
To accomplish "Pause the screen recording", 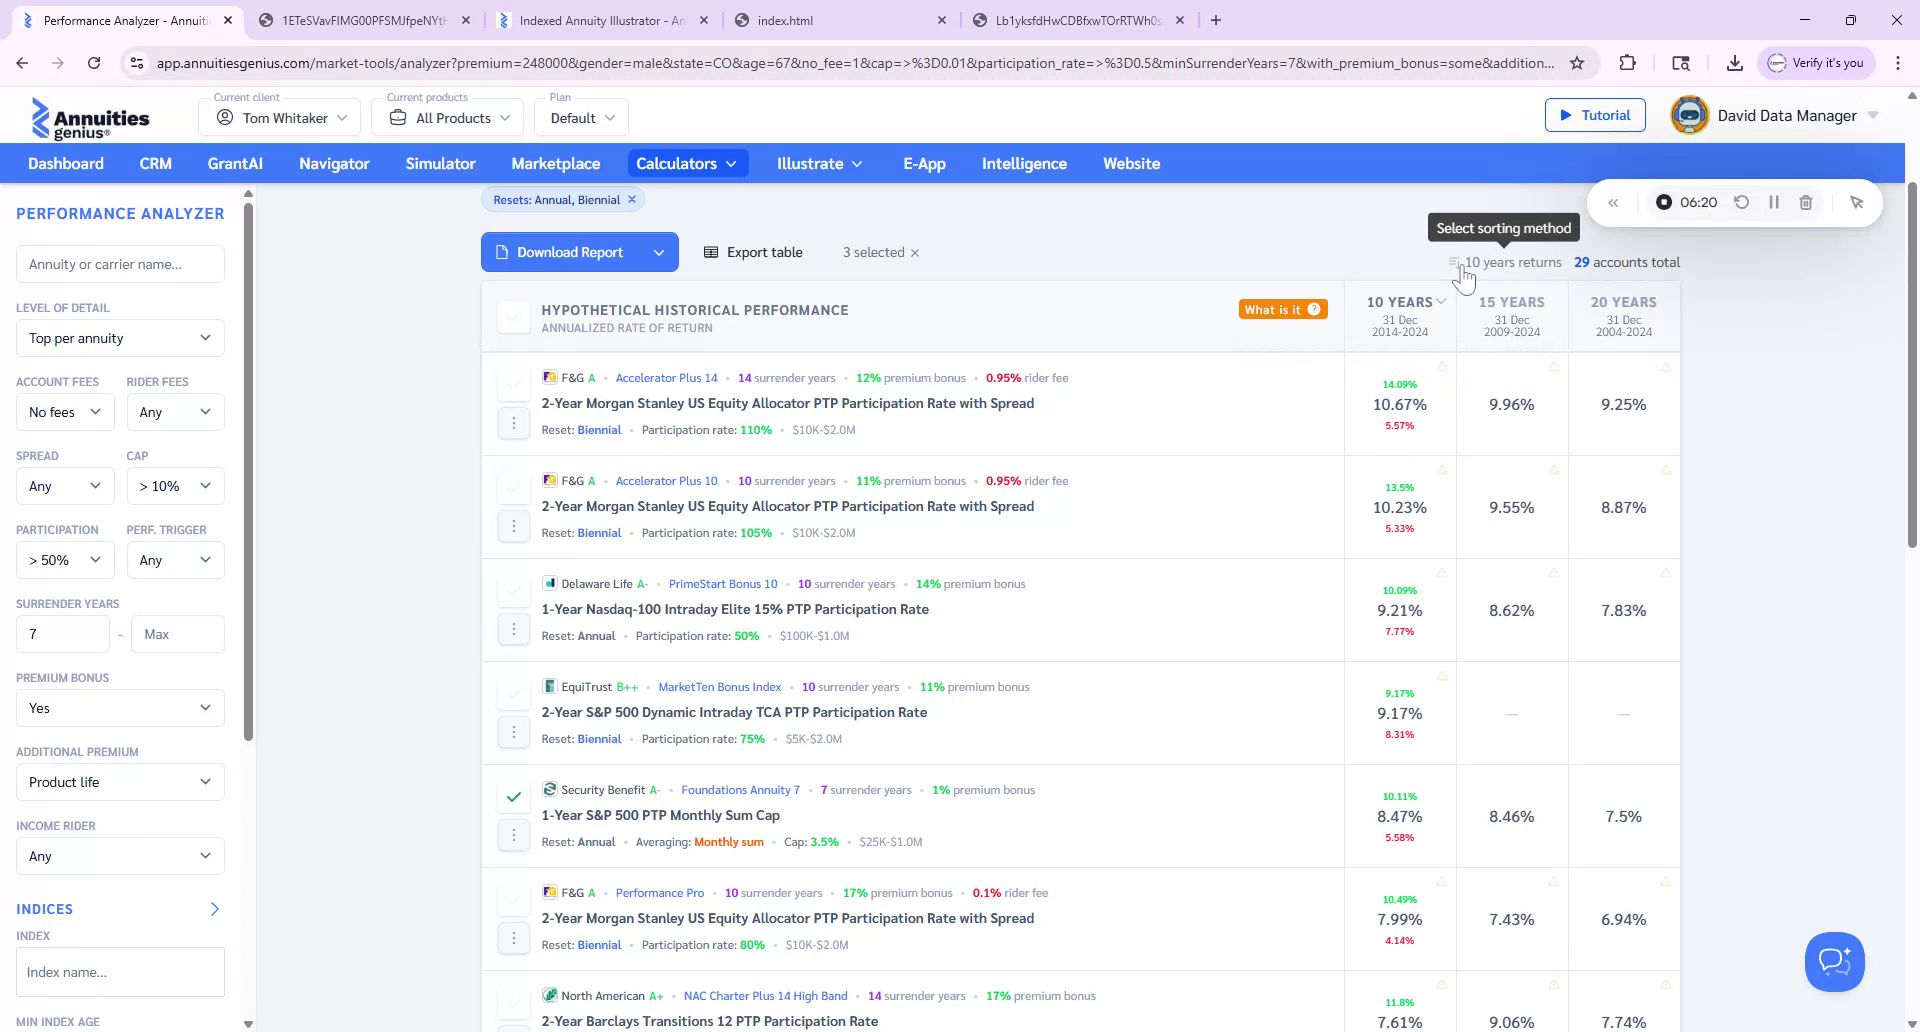I will pos(1774,202).
